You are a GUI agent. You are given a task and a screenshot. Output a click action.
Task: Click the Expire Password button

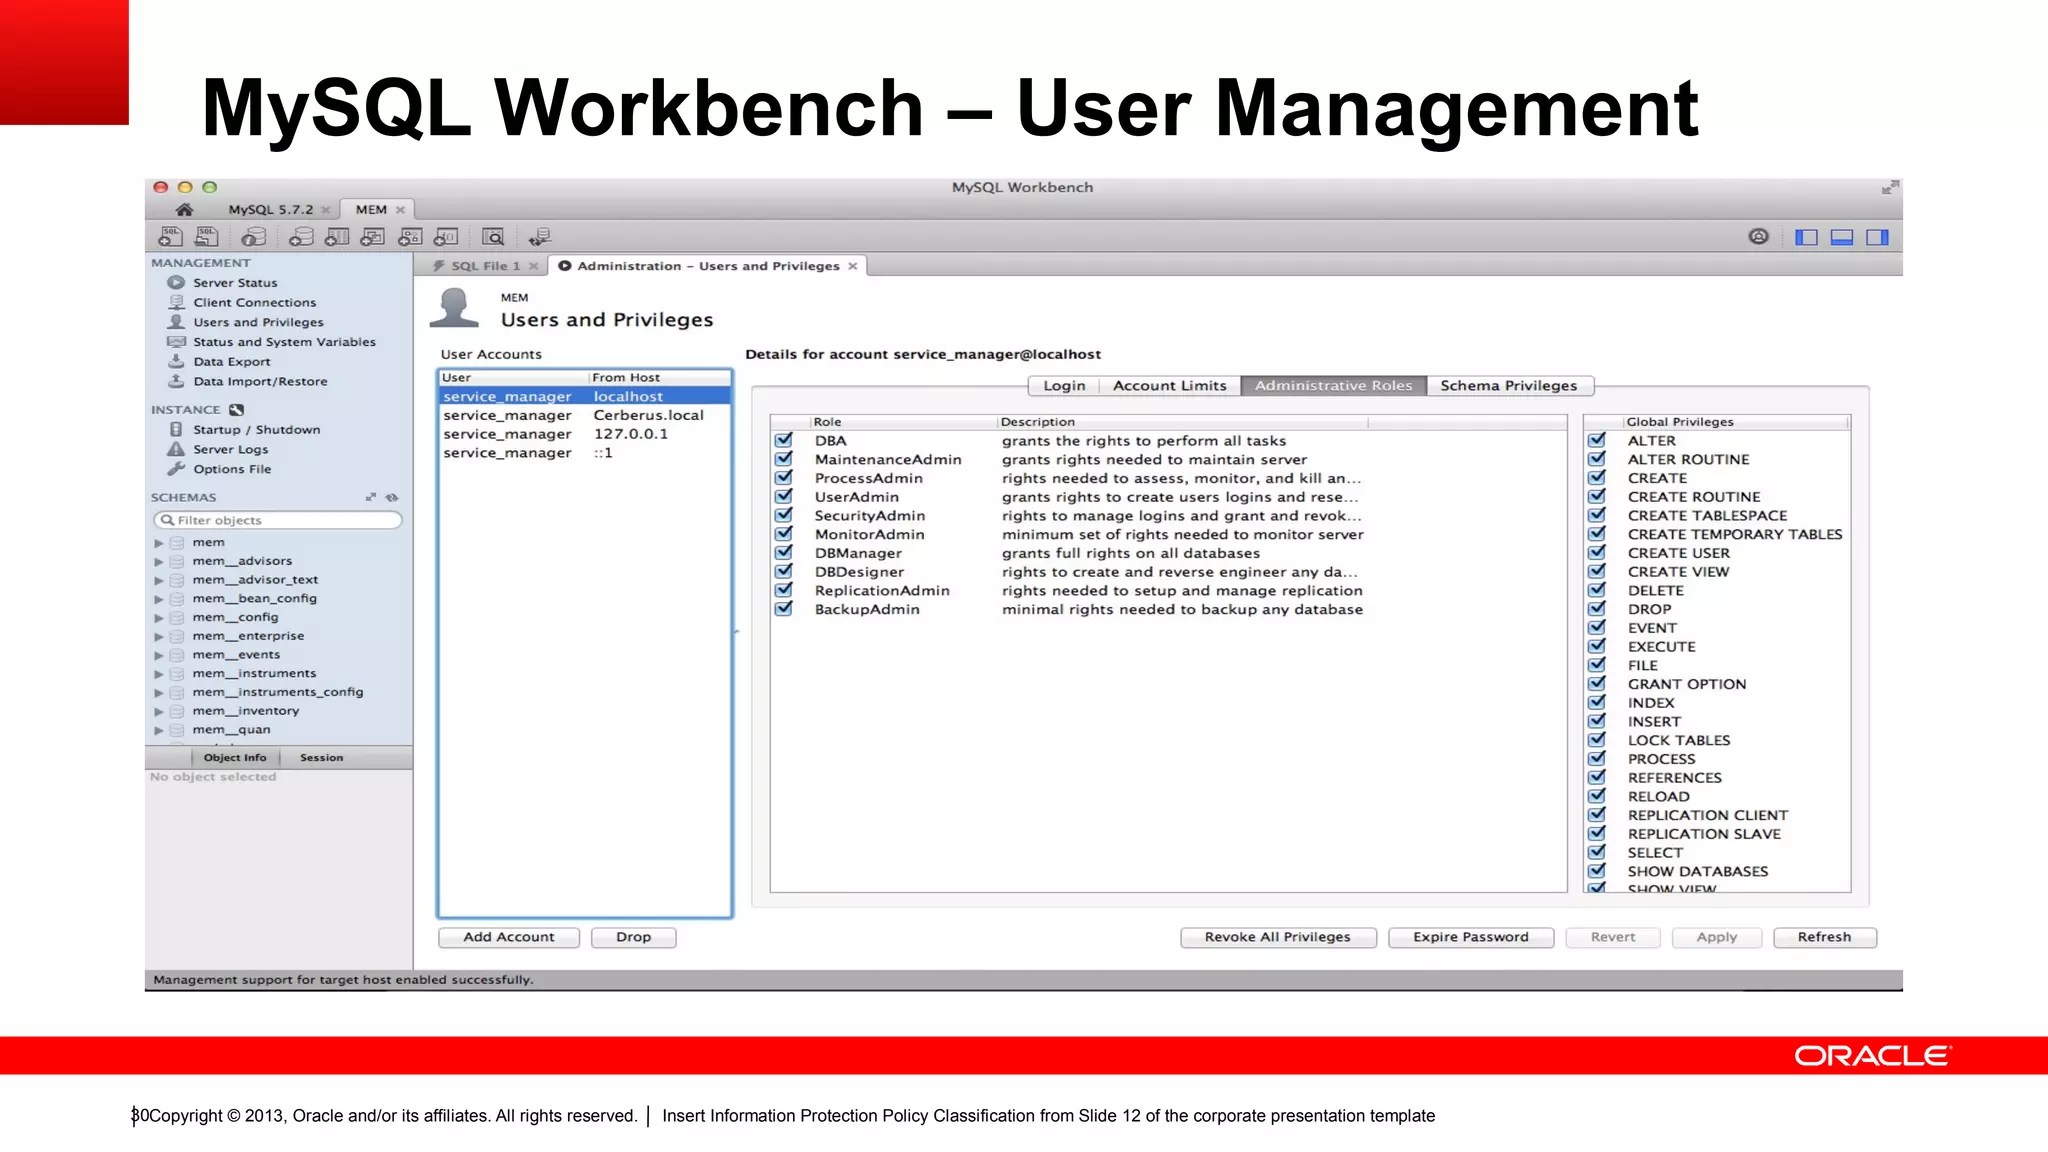click(x=1470, y=937)
